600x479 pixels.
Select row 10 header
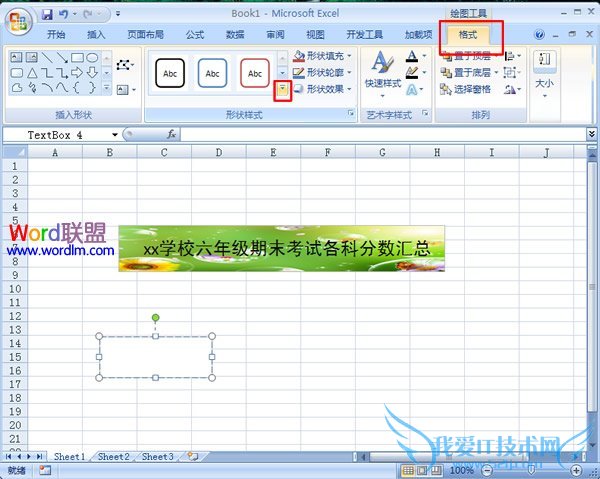15,288
